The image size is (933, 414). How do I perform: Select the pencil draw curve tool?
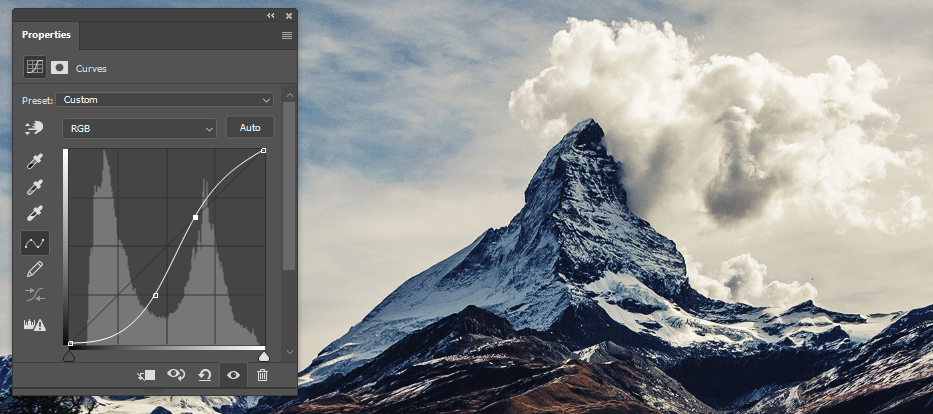click(35, 269)
